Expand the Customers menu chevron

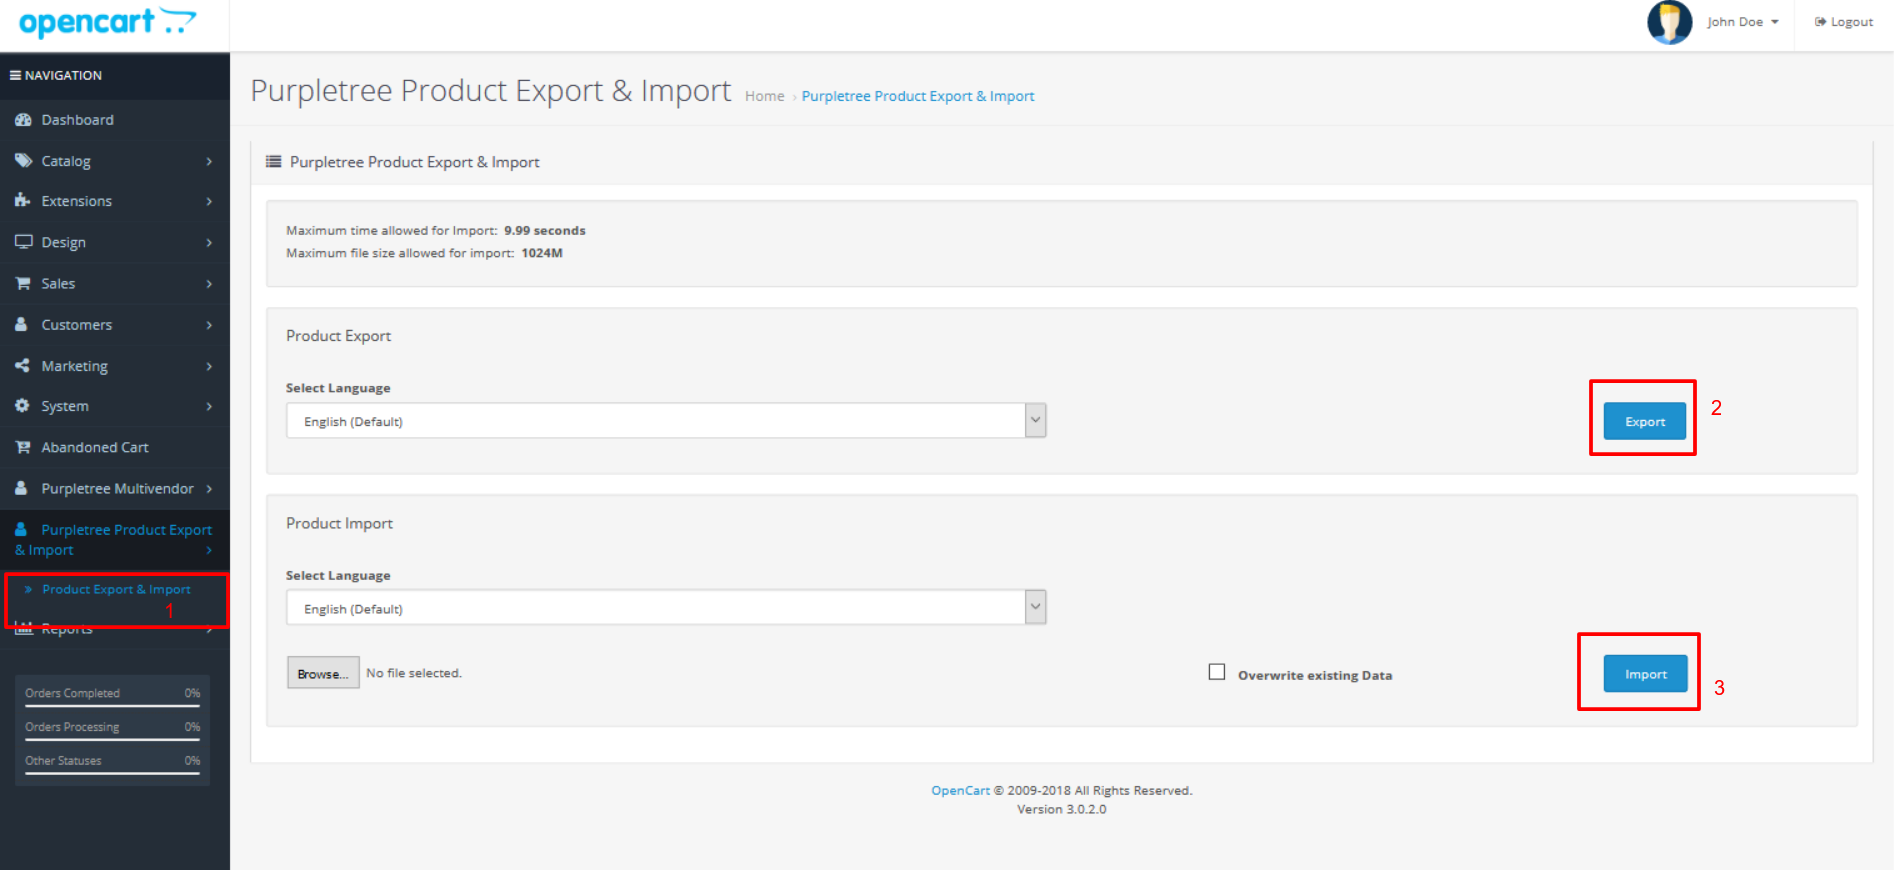pos(209,325)
